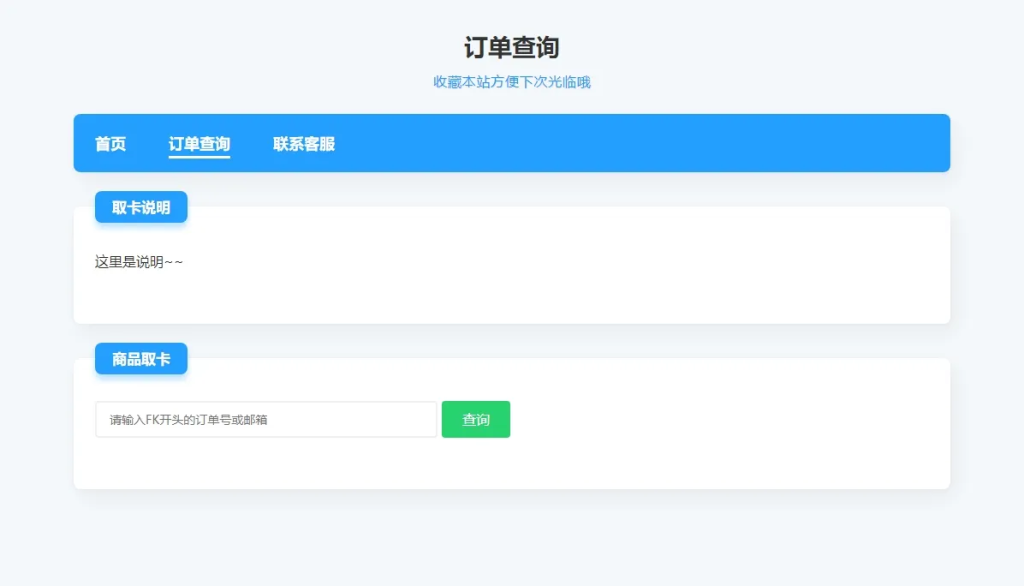Screen dimensions: 1024x586
Task: Click the 收藏本站方便下次光临哦 subtitle text
Action: pyautogui.click(x=511, y=82)
